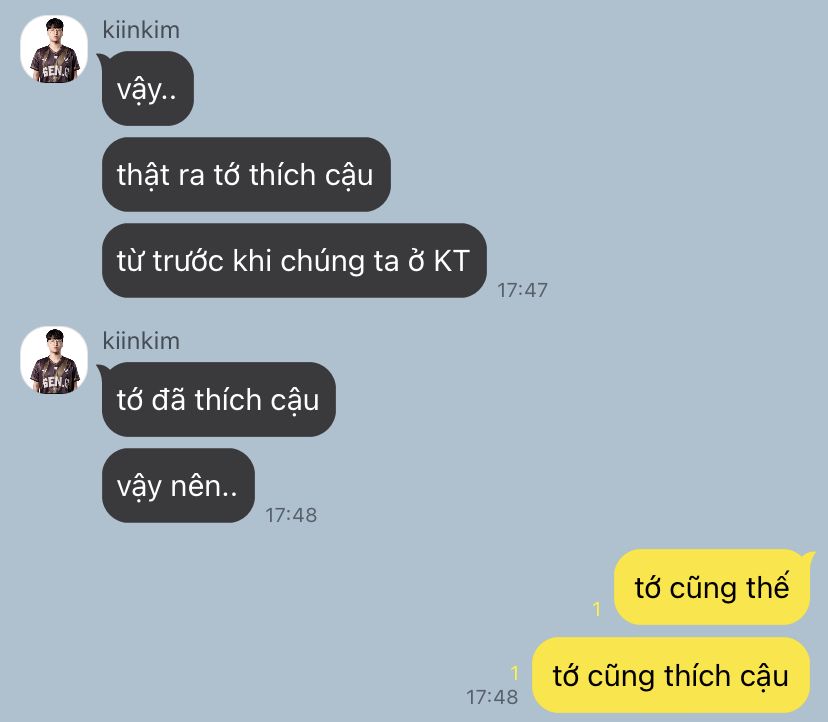Click the tail of the "tớ cũng thế" bubble
828x722 pixels.
tap(809, 557)
